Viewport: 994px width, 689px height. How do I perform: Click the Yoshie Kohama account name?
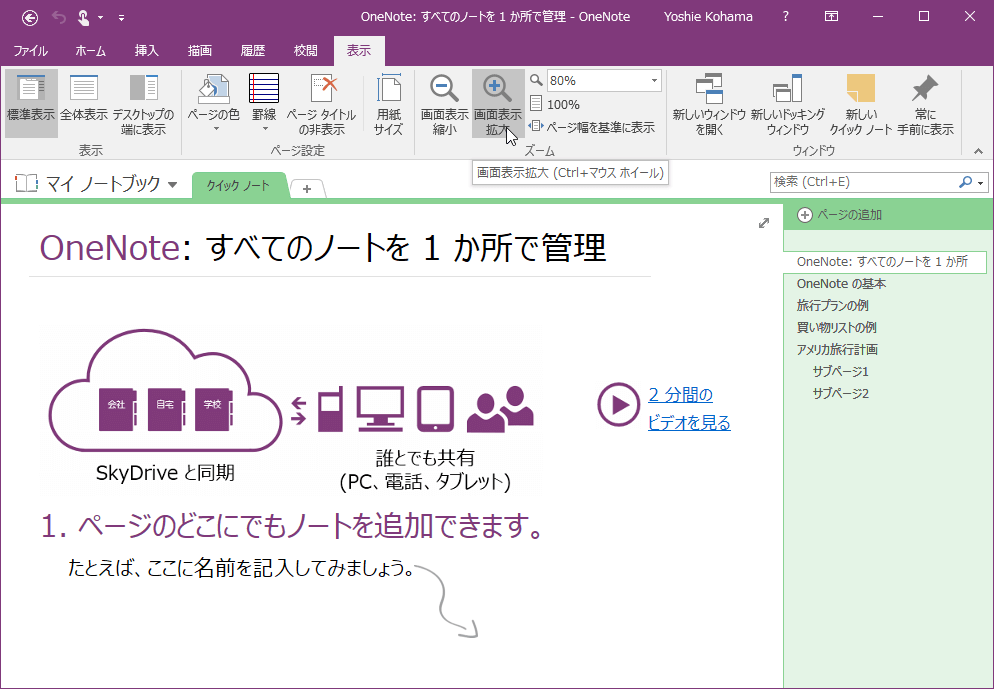pos(708,17)
